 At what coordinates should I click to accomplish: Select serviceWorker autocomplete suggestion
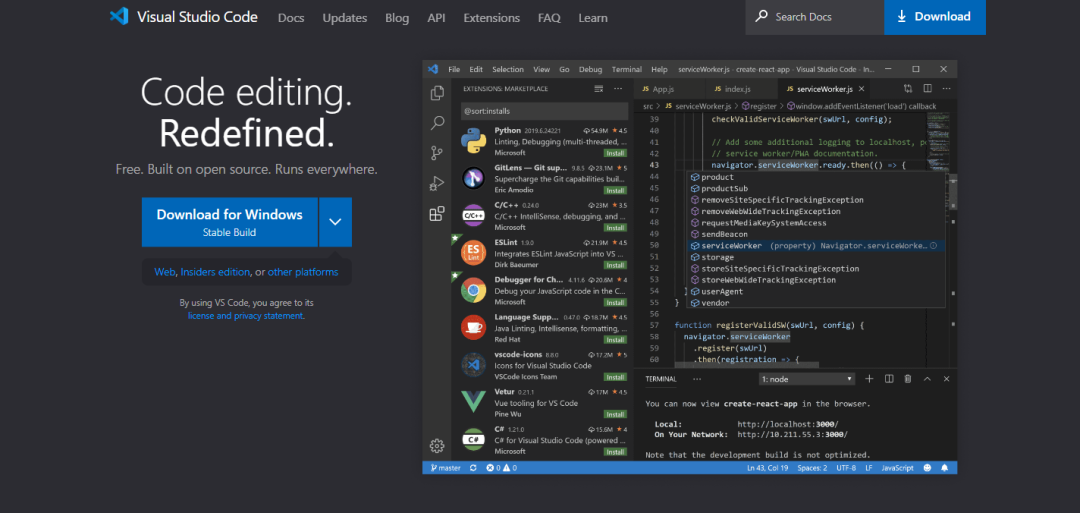click(x=817, y=246)
